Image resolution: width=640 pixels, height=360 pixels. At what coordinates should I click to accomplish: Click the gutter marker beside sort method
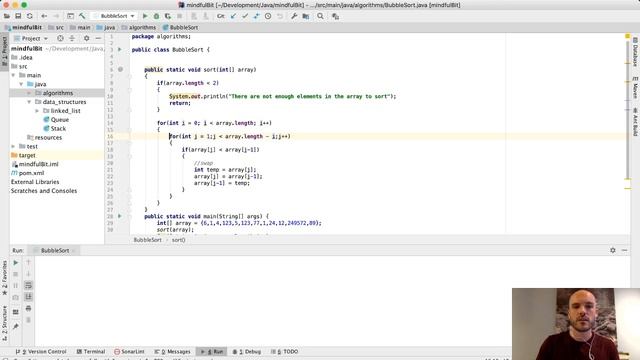pos(120,69)
